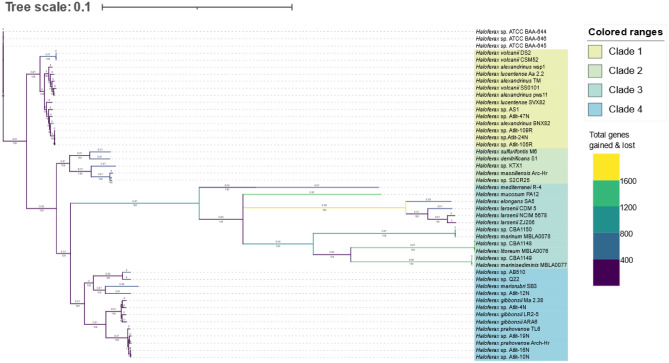Click the 1600 label on color scale
This screenshot has width=669, height=363.
(628, 181)
